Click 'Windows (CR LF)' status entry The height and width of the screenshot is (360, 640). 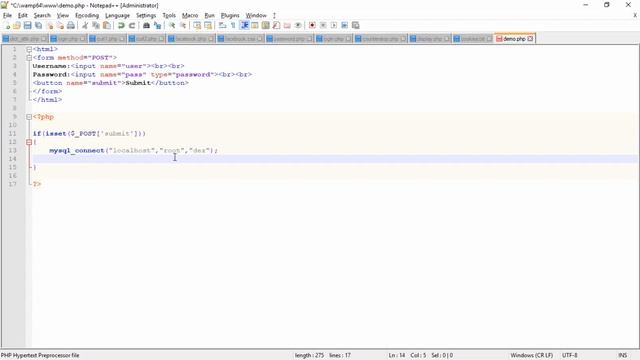click(x=531, y=356)
